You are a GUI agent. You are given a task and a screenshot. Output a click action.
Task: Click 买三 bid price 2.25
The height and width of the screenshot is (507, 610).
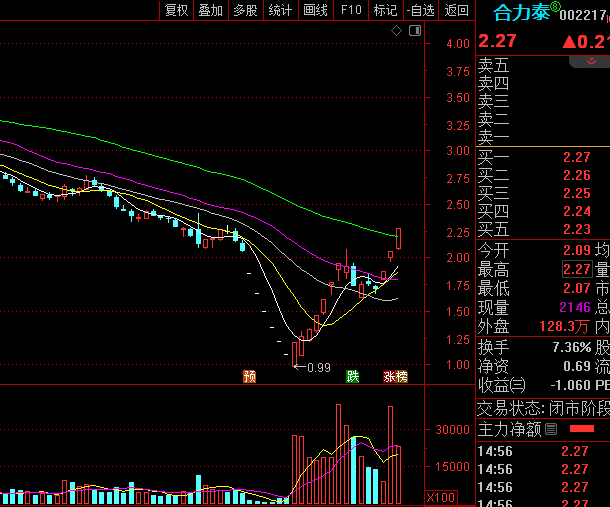pyautogui.click(x=577, y=193)
